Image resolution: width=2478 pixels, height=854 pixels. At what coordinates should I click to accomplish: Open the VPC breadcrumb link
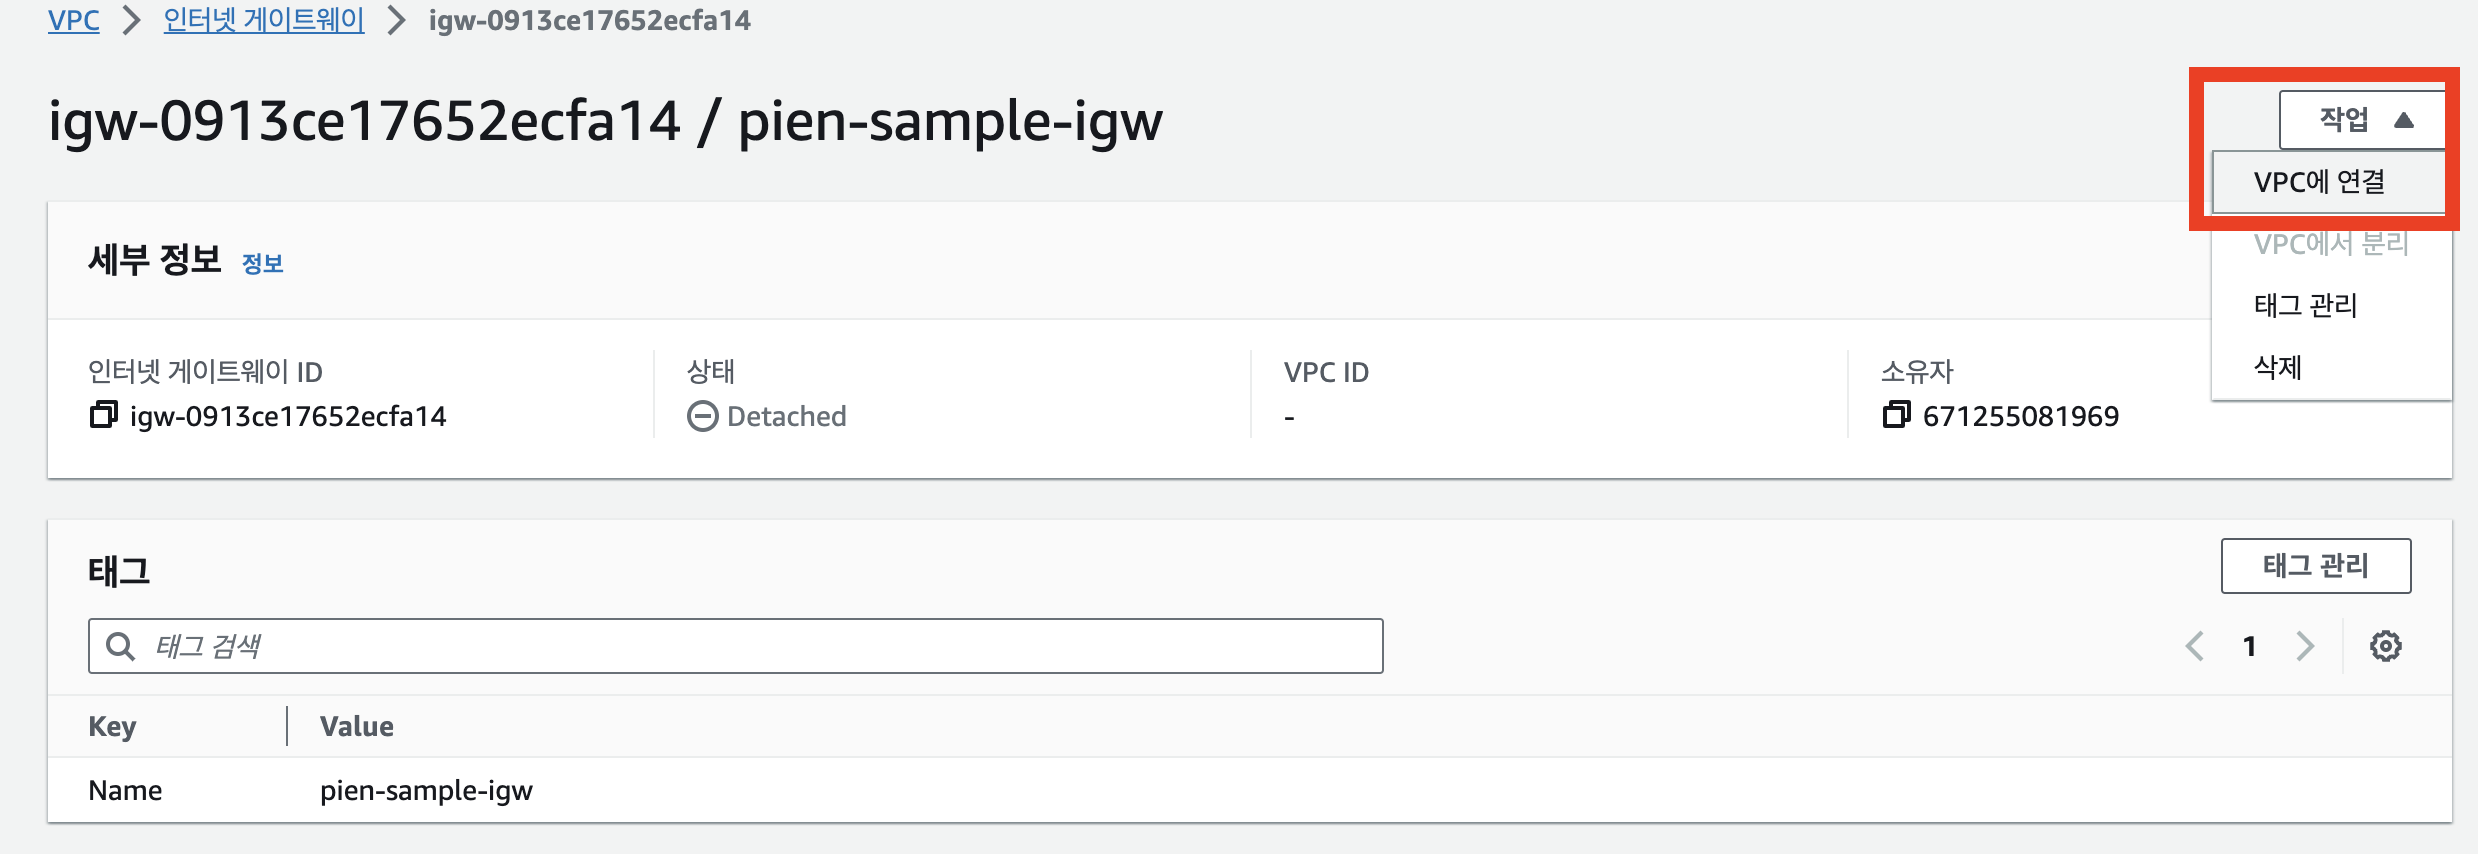[74, 20]
